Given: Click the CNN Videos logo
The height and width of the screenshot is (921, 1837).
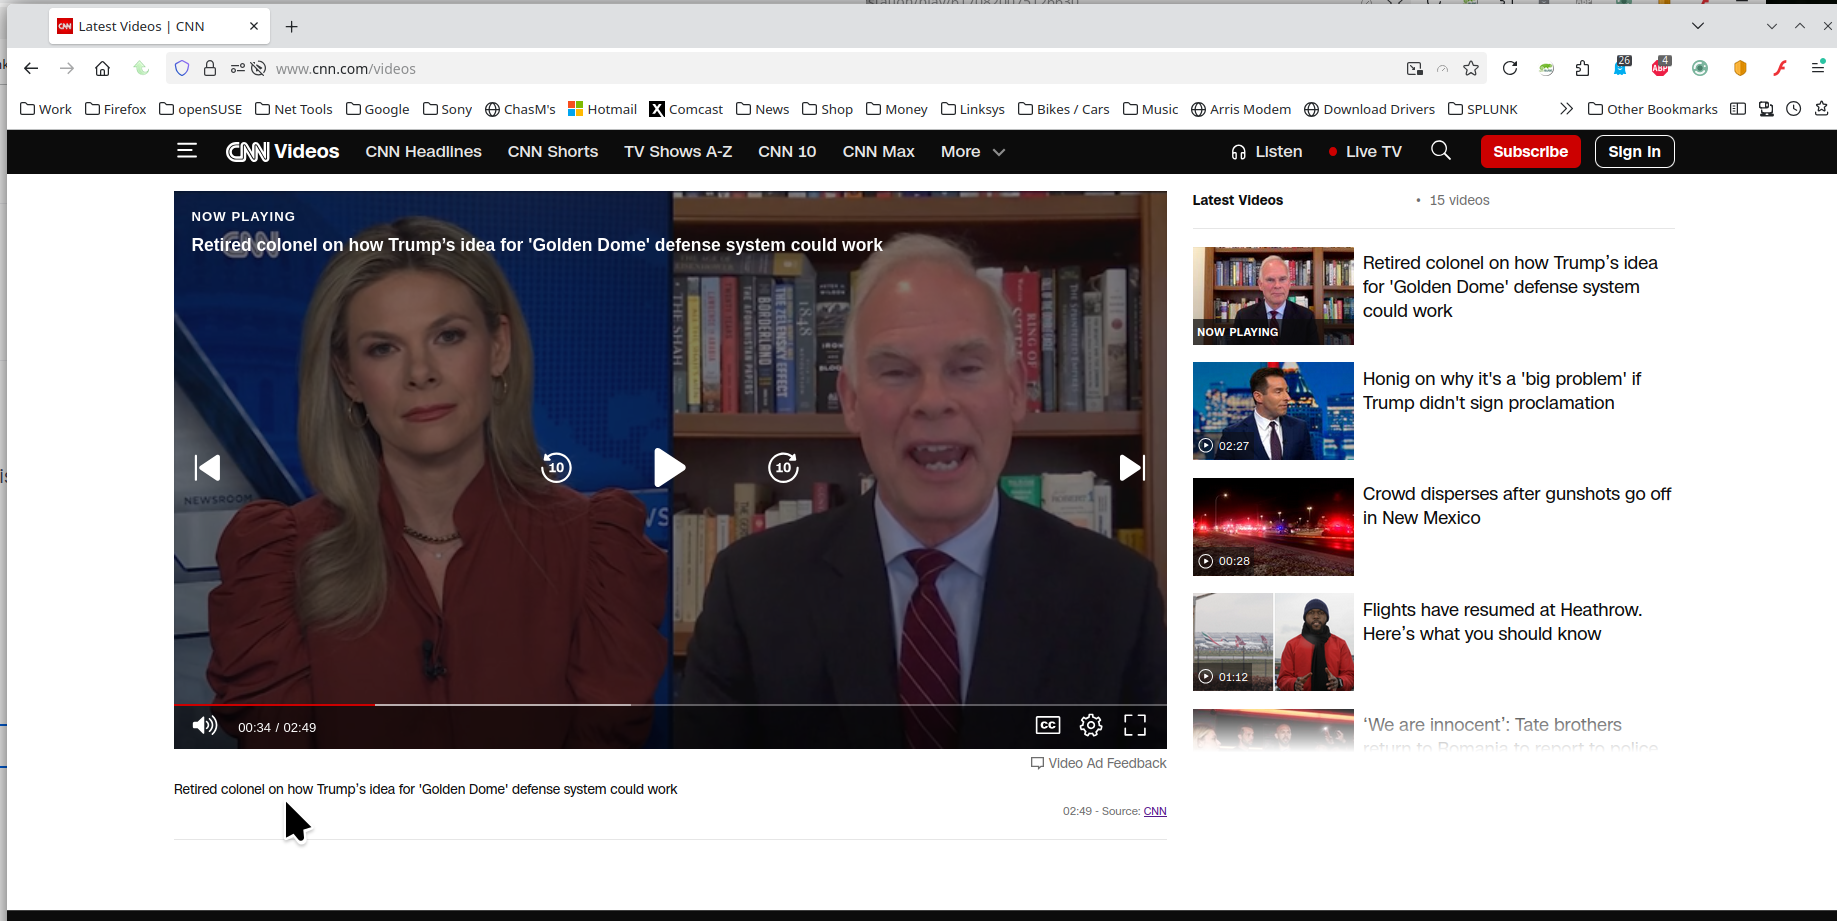Looking at the screenshot, I should (x=283, y=151).
